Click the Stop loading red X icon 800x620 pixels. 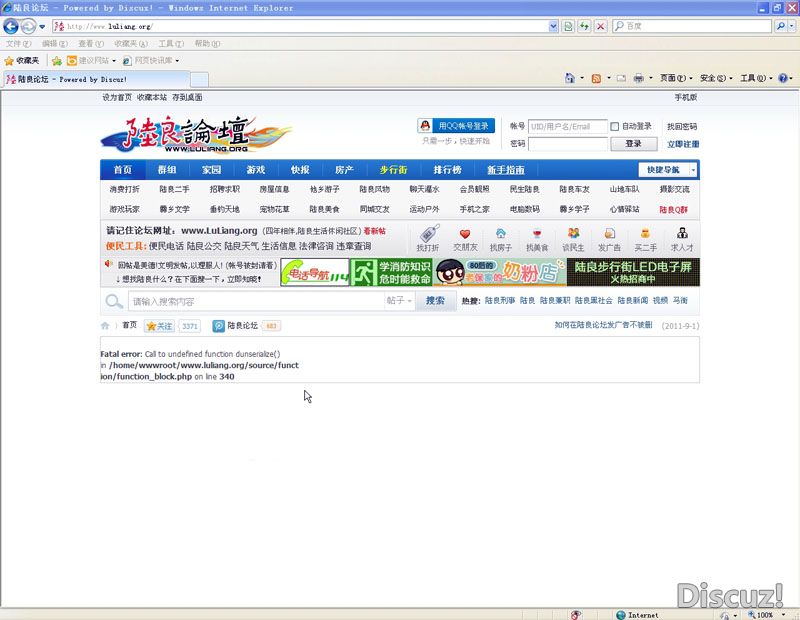(600, 26)
